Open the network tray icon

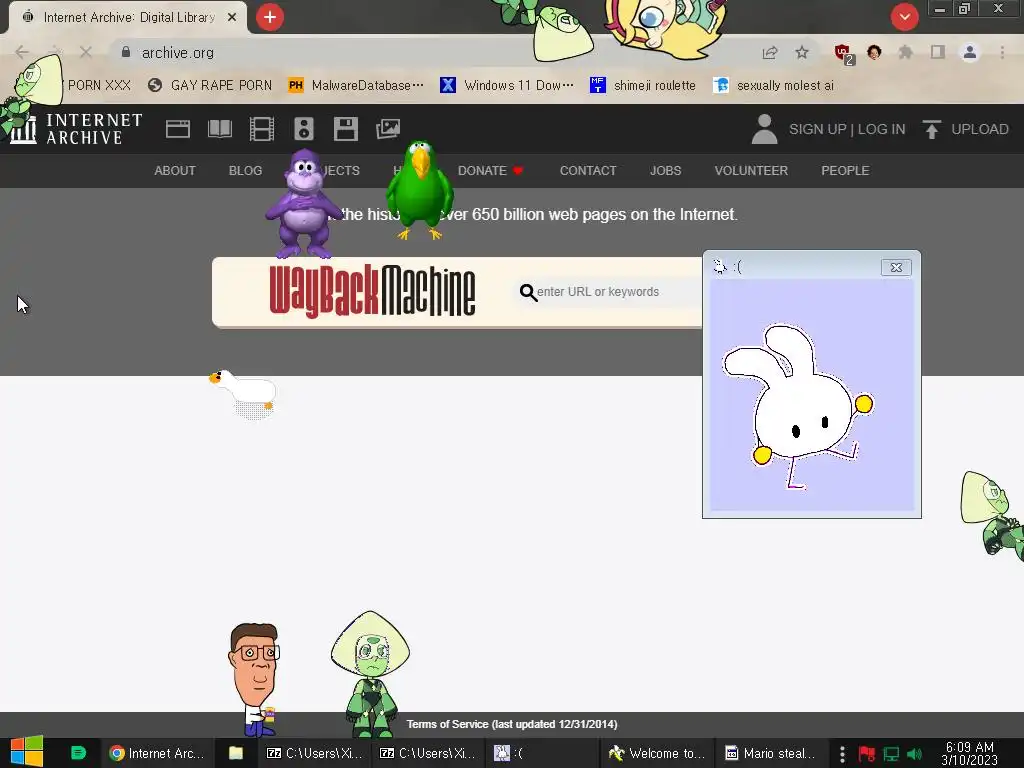(891, 754)
